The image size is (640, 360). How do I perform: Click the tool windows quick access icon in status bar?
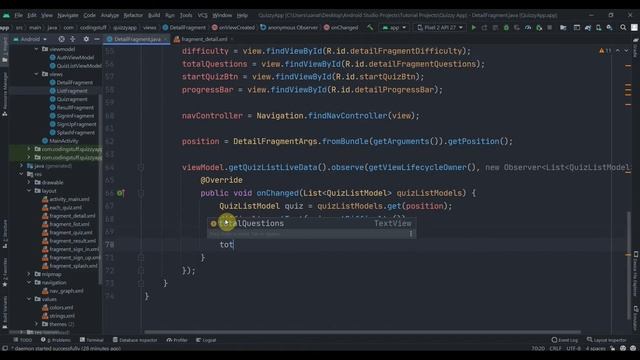coord(5,349)
